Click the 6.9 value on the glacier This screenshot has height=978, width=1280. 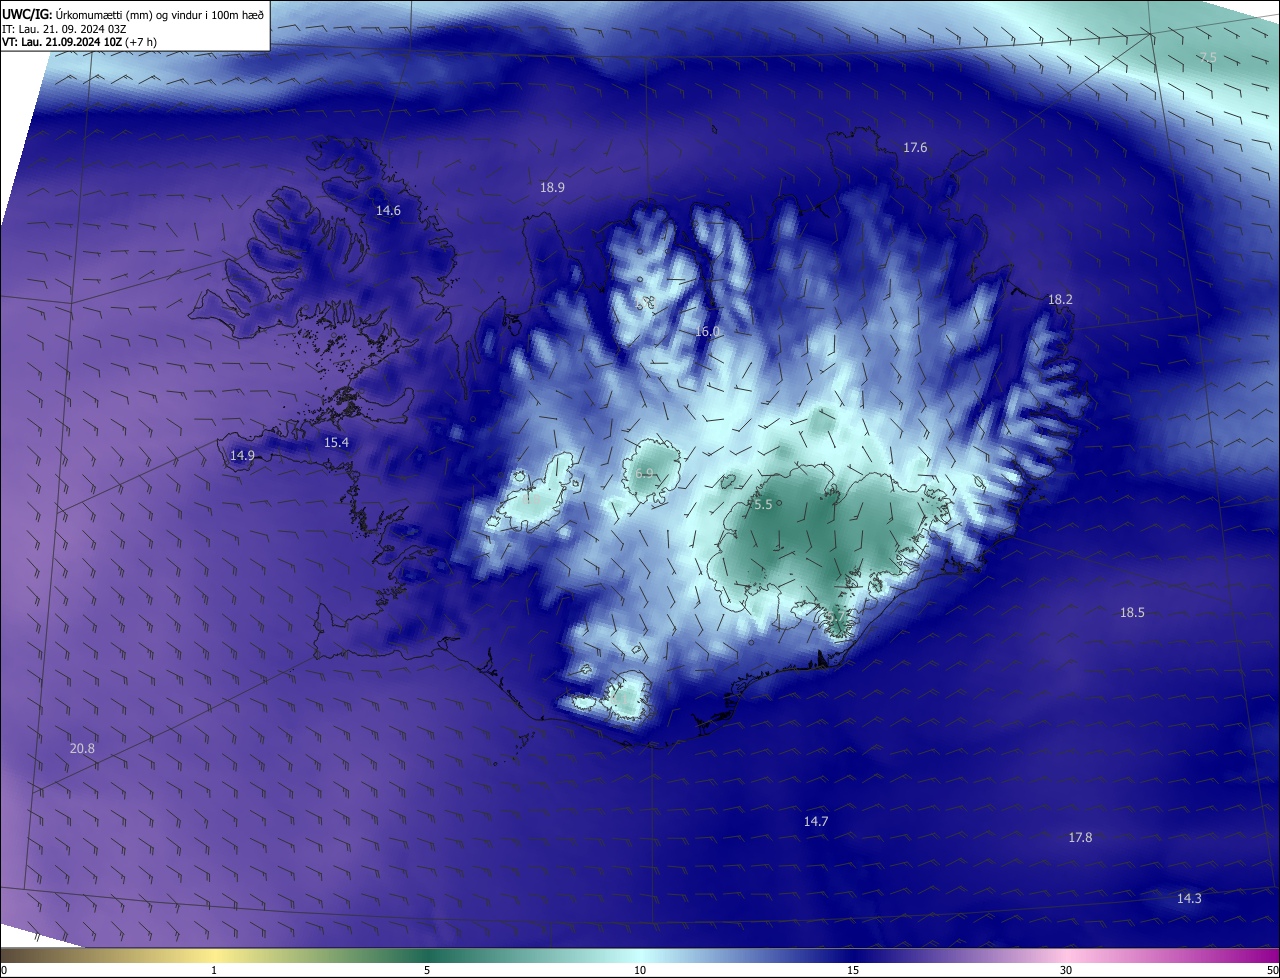644,473
